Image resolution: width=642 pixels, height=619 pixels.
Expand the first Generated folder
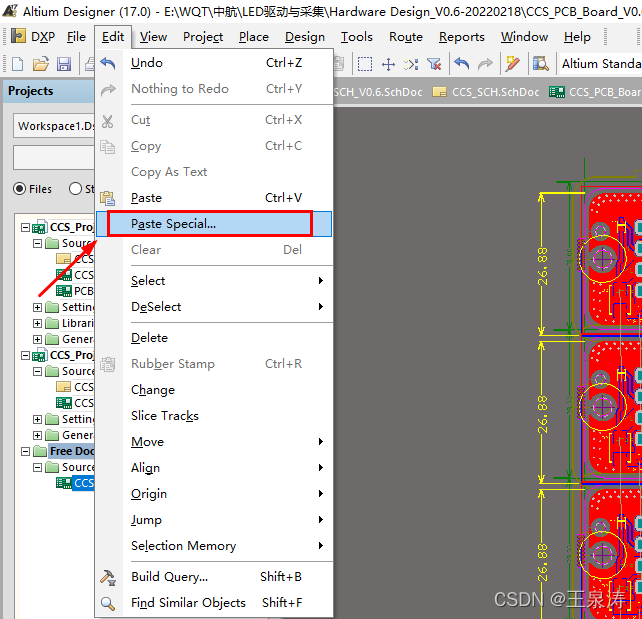coord(37,339)
